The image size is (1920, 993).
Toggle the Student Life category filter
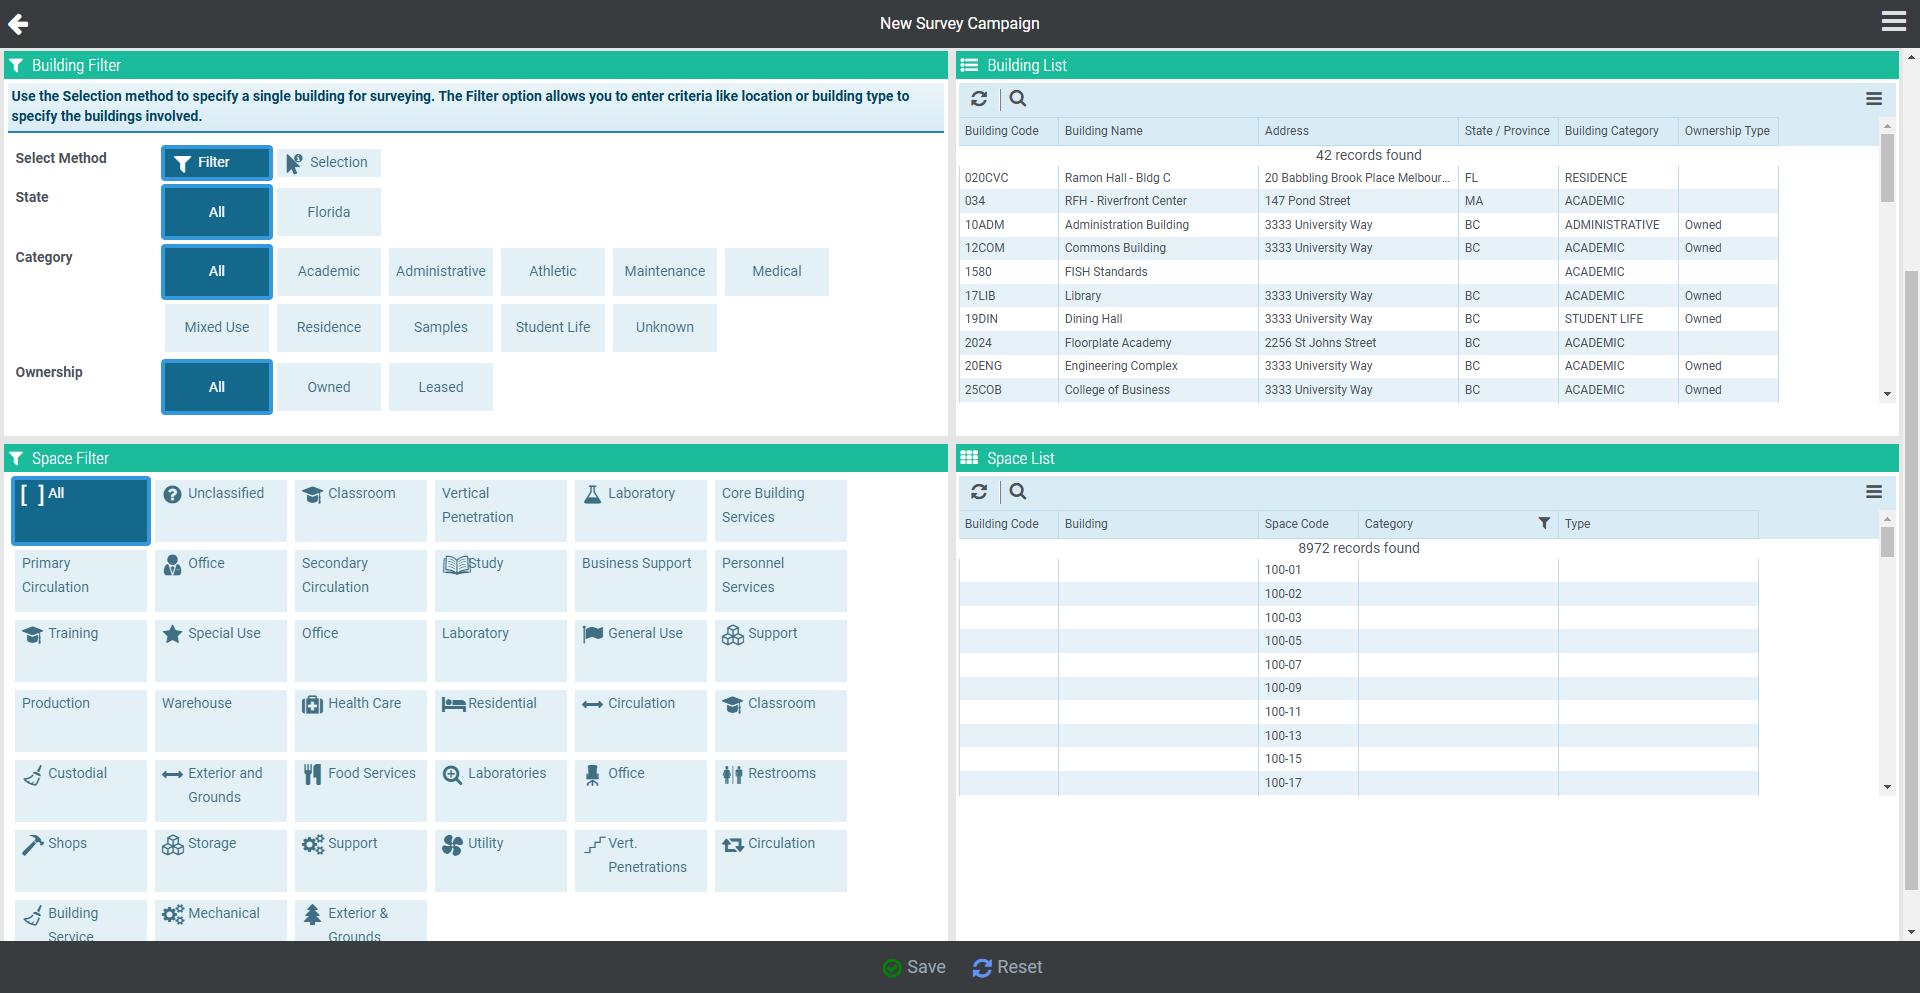(553, 327)
